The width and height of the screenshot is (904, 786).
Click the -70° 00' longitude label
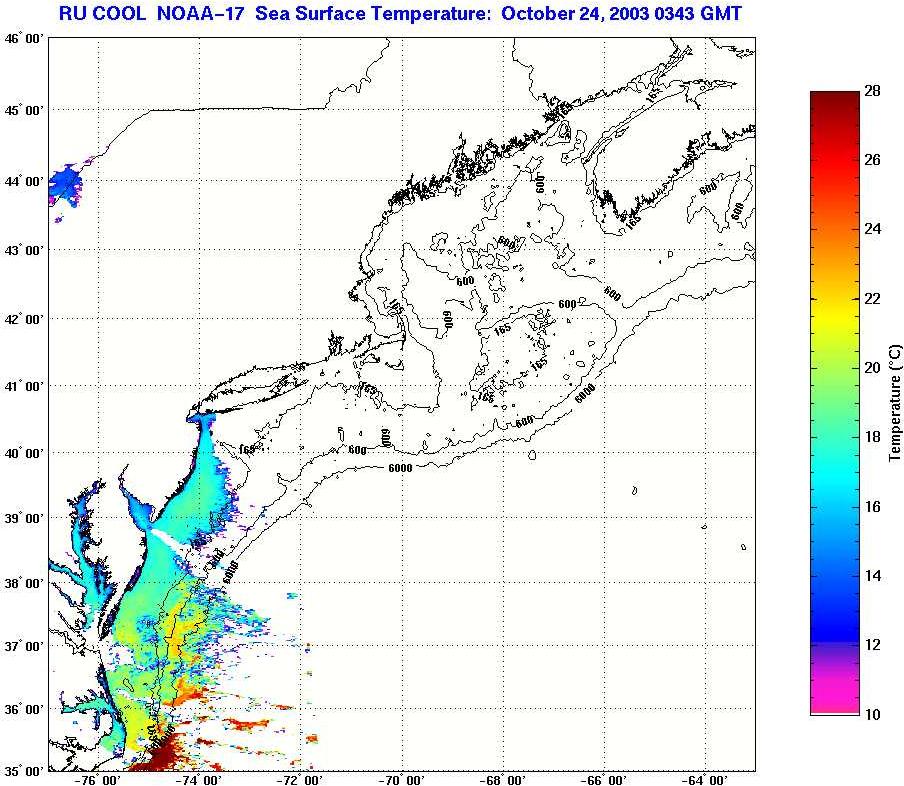pos(401,780)
